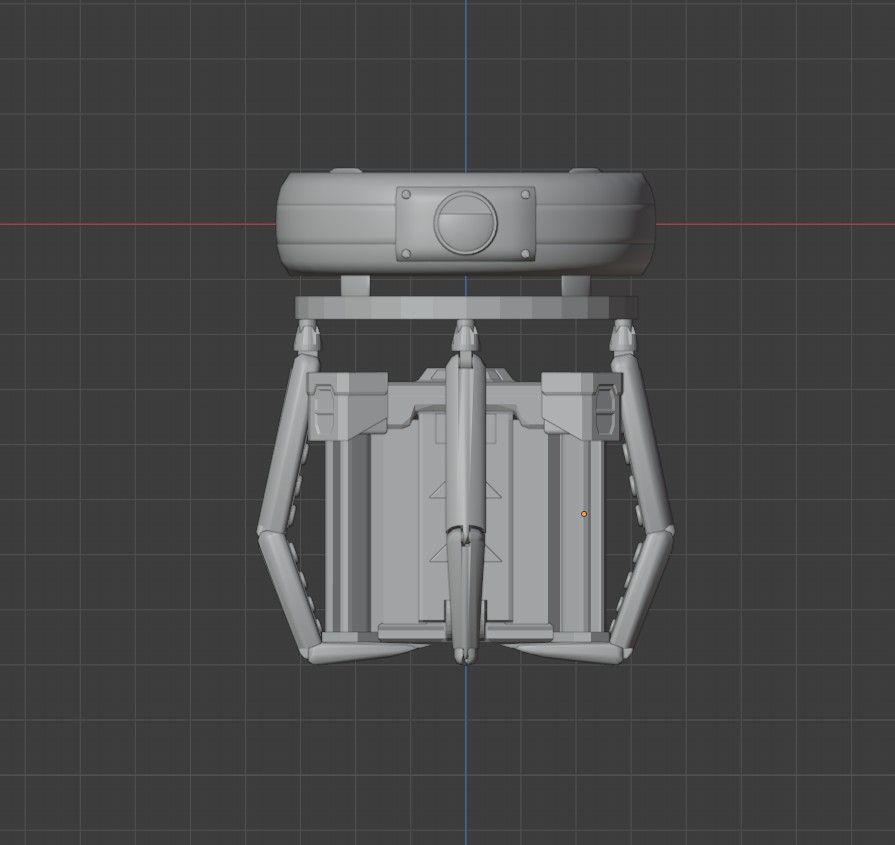
Task: Click the top-left screw on the plate
Action: pyautogui.click(x=406, y=195)
